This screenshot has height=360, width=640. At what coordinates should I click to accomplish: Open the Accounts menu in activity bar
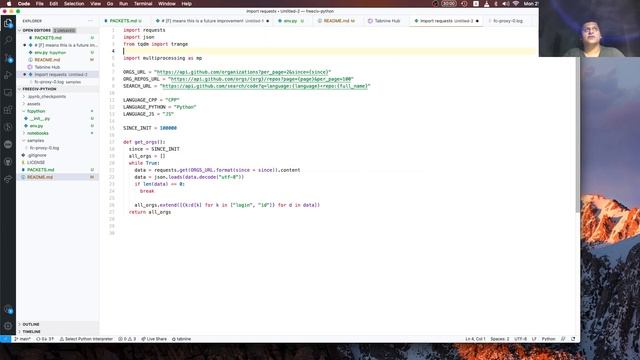[x=8, y=309]
